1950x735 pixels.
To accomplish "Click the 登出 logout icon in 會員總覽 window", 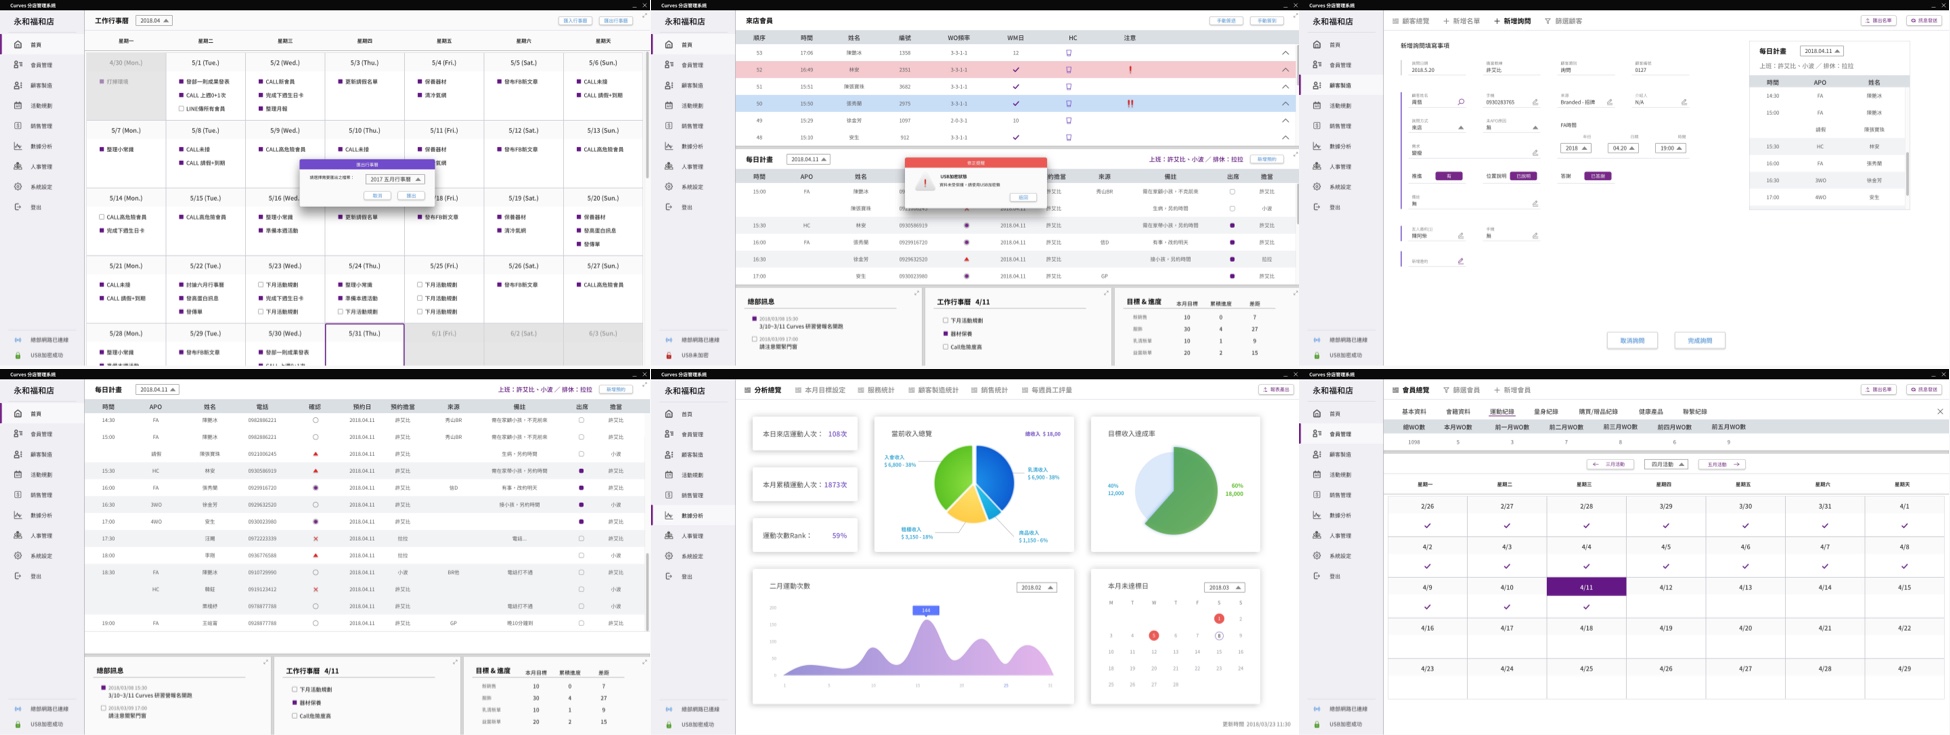I will tap(1317, 576).
